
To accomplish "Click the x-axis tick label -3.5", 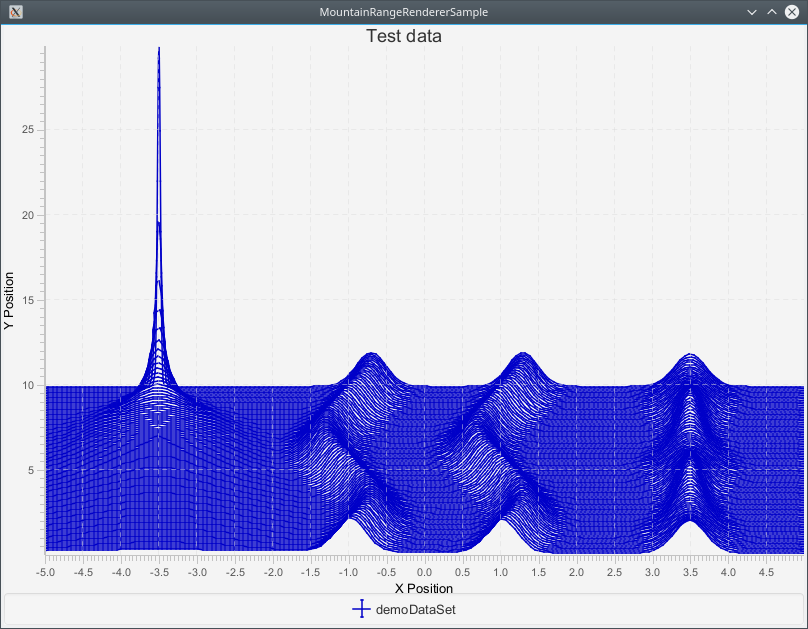I will [159, 572].
